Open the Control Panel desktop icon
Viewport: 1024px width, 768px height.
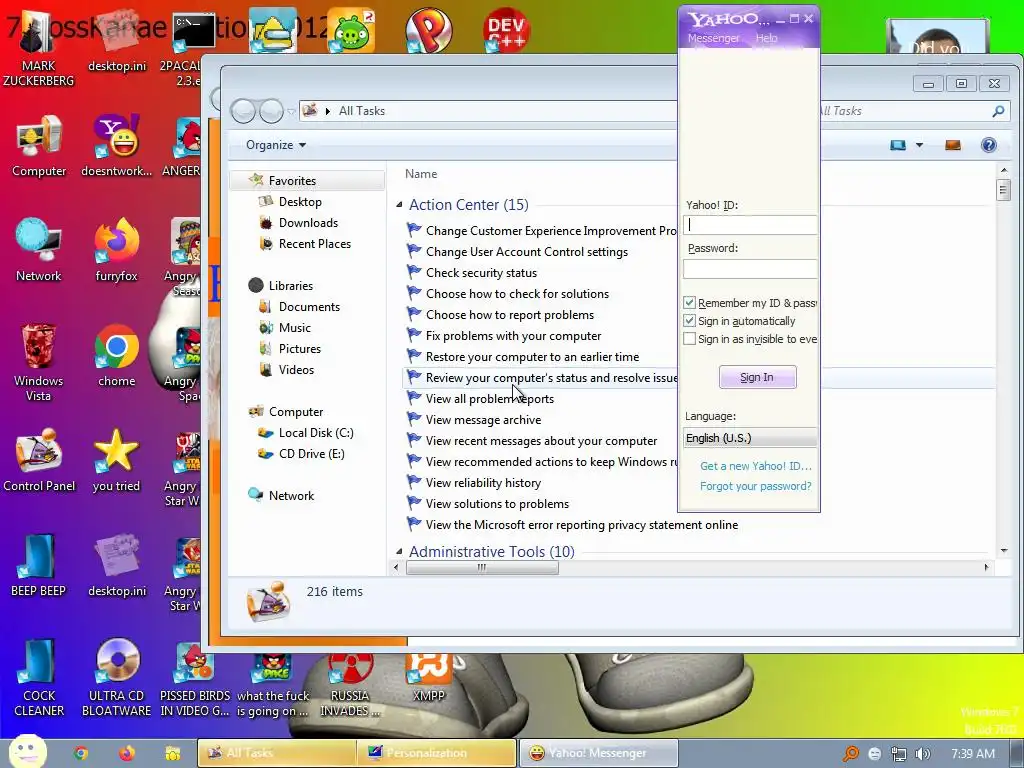[39, 460]
